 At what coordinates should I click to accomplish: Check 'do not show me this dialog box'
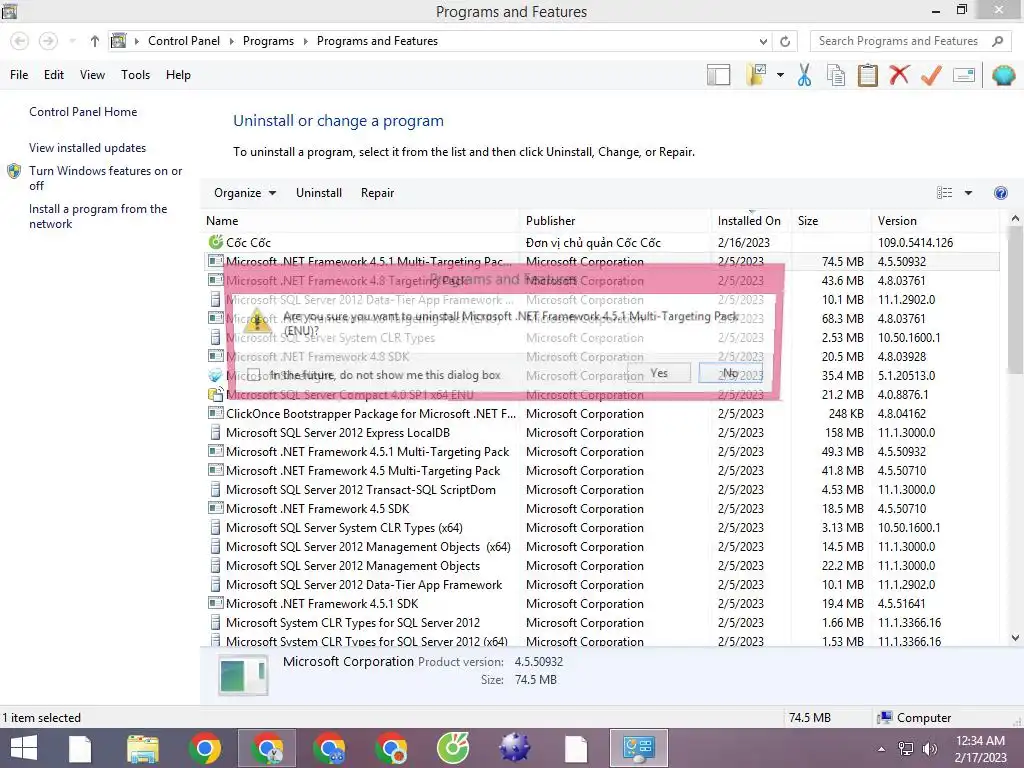(x=253, y=375)
